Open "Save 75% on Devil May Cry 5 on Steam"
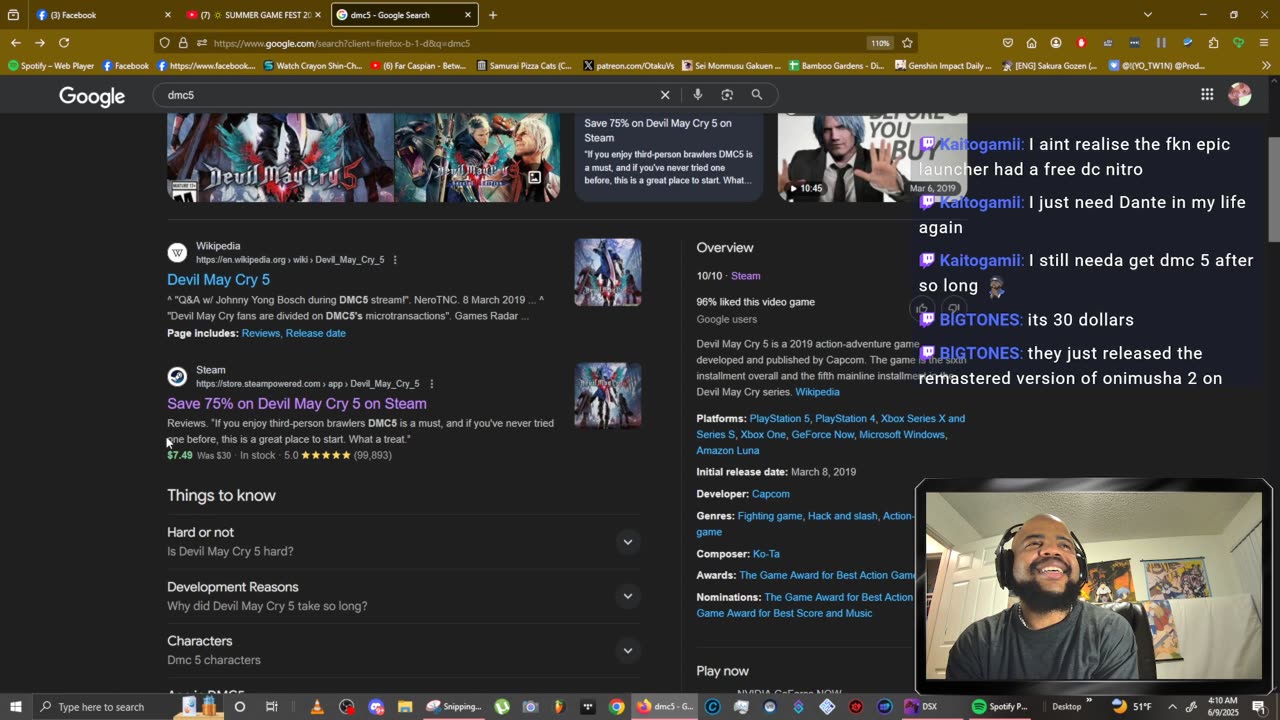Image resolution: width=1280 pixels, height=720 pixels. point(297,404)
